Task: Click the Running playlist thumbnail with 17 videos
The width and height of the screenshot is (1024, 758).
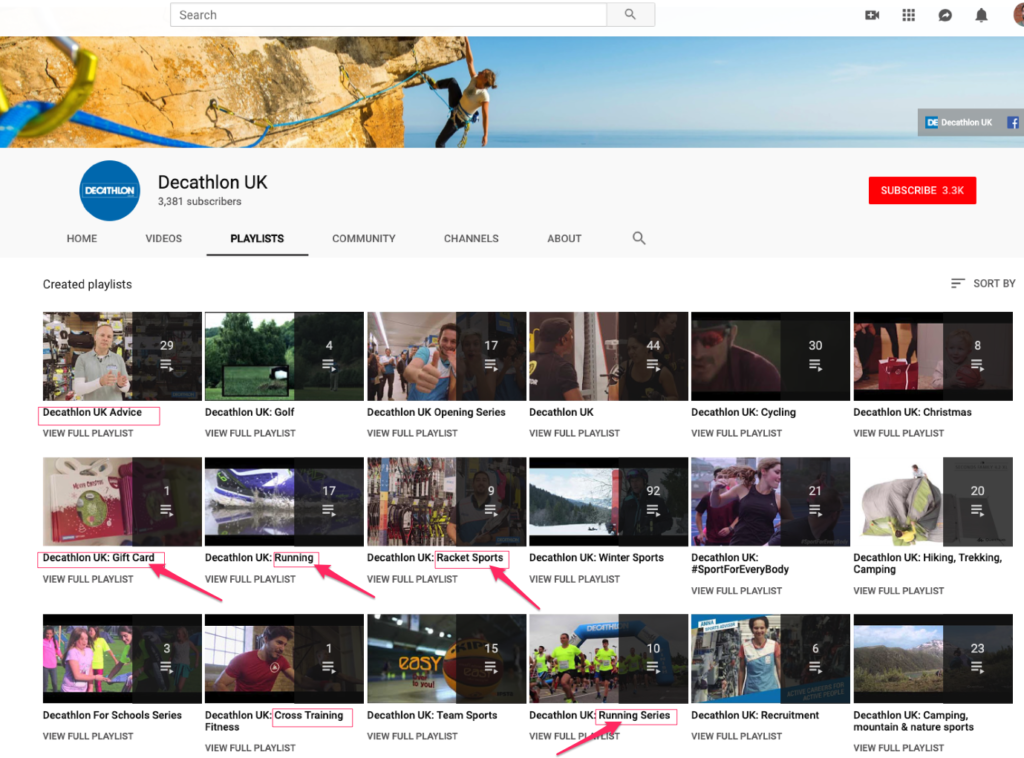Action: [x=284, y=501]
